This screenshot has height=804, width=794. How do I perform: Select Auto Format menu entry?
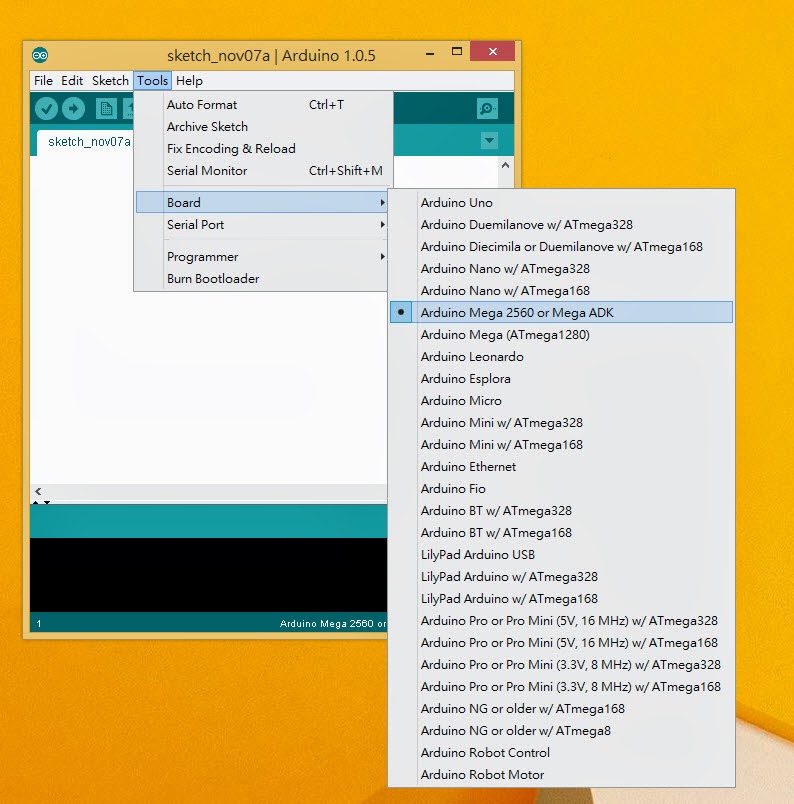[x=262, y=105]
